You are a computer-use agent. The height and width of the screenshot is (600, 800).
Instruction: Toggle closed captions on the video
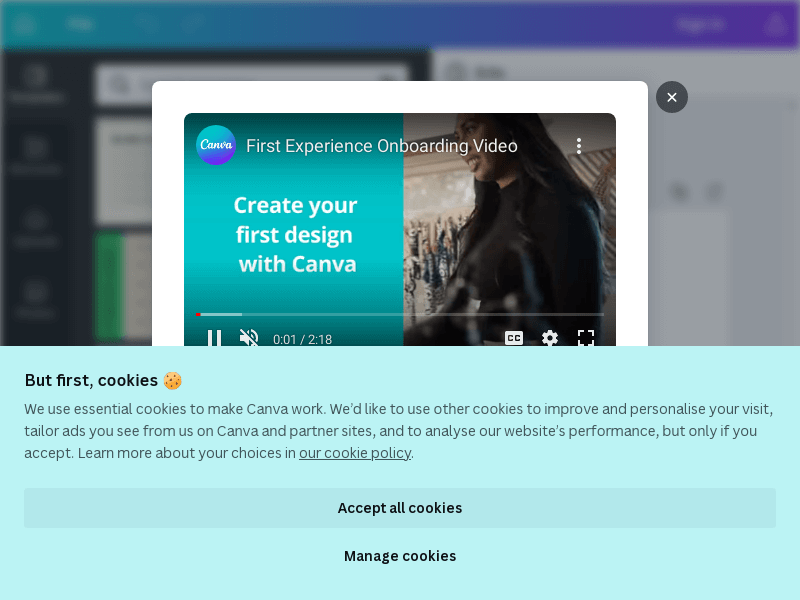point(514,338)
